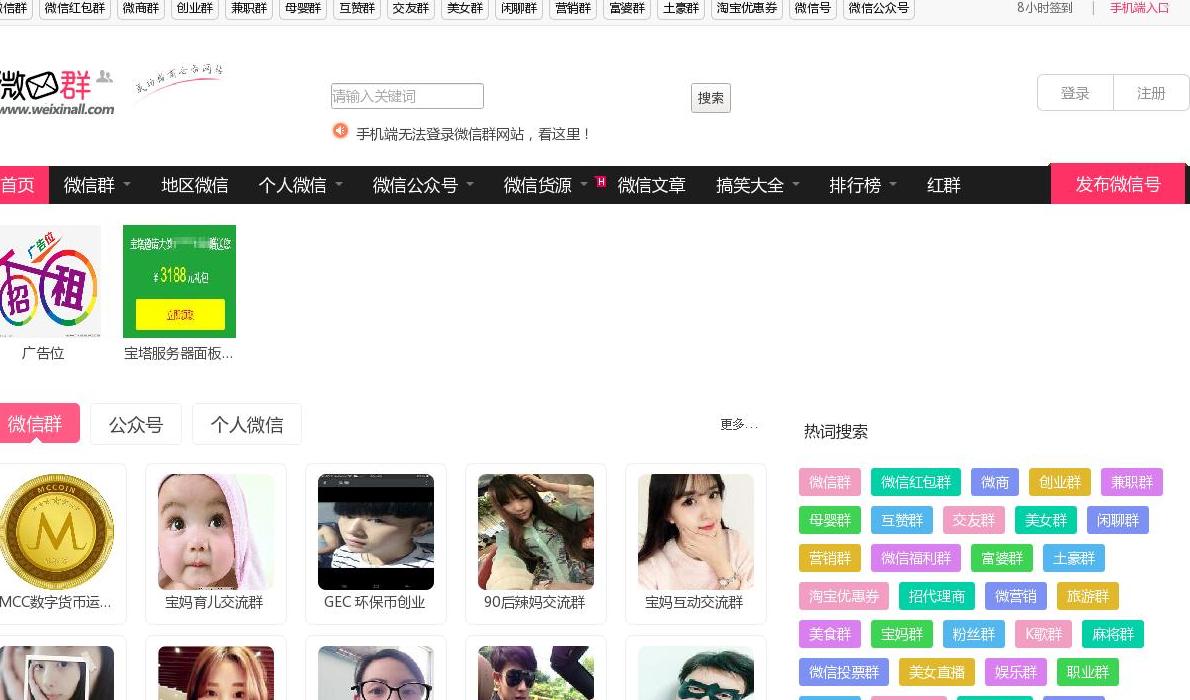Select the 微商 hot-search tag
The width and height of the screenshot is (1190, 700).
pyautogui.click(x=994, y=482)
